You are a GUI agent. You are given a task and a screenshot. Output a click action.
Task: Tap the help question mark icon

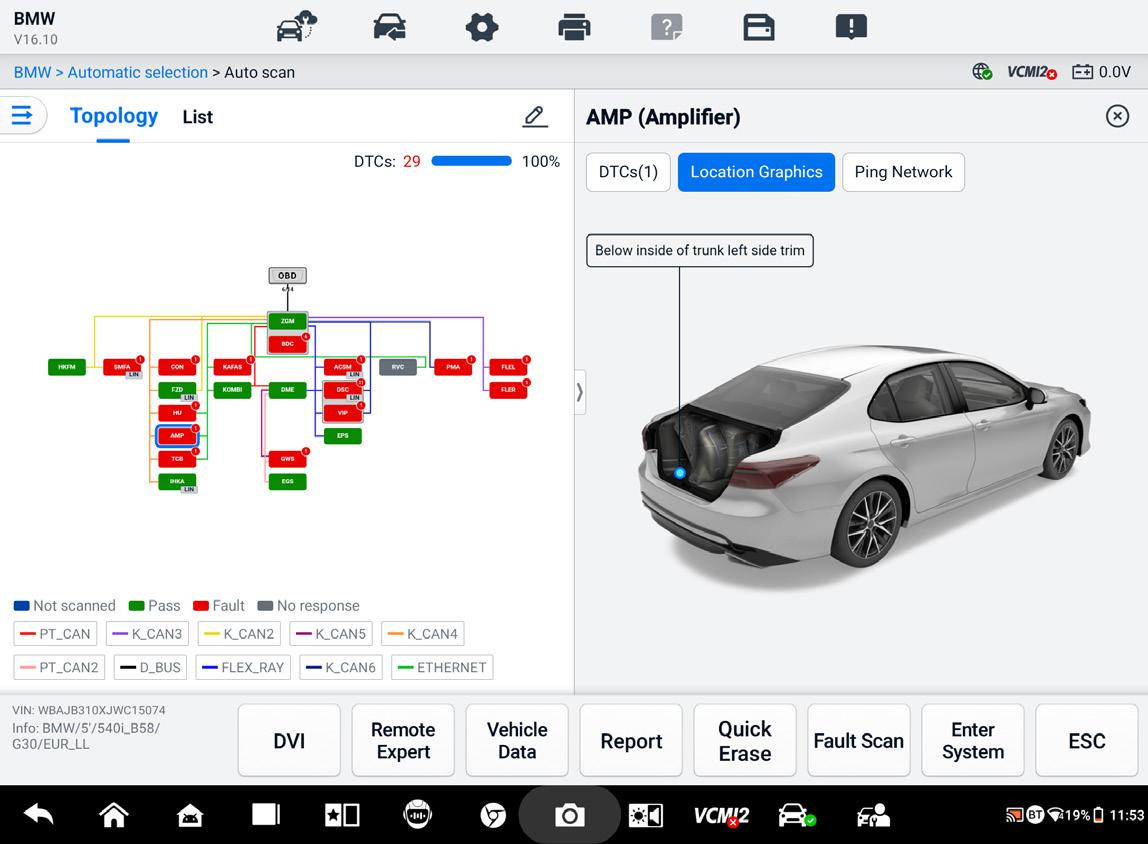pos(666,28)
